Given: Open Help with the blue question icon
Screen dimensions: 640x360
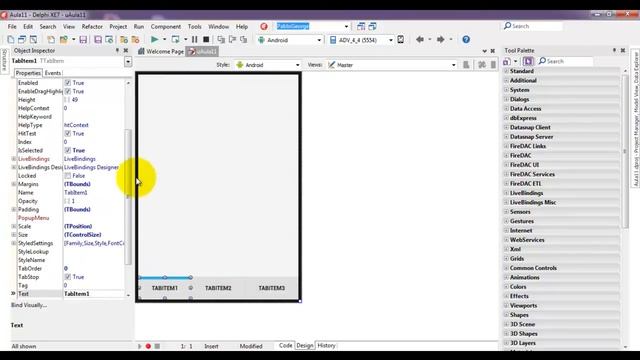Looking at the screenshot, I should 466,40.
